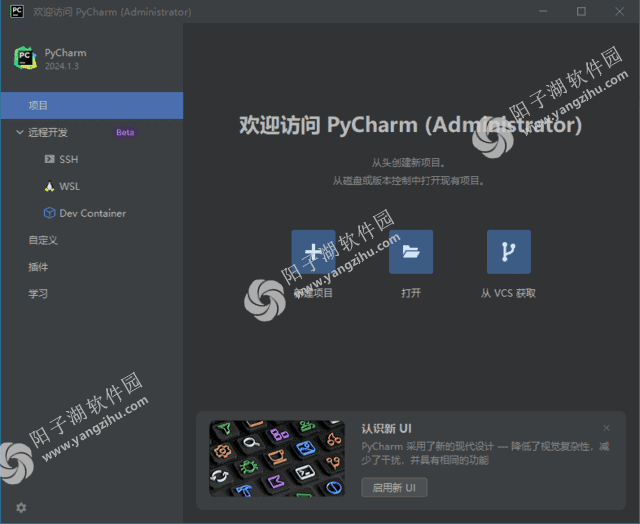Click the Open folder icon
Image resolution: width=640 pixels, height=524 pixels.
[x=411, y=252]
